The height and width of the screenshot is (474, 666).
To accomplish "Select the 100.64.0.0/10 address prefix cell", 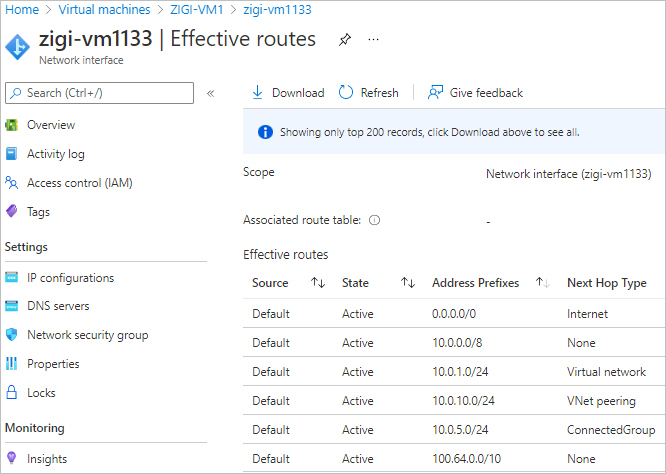I will tap(467, 459).
